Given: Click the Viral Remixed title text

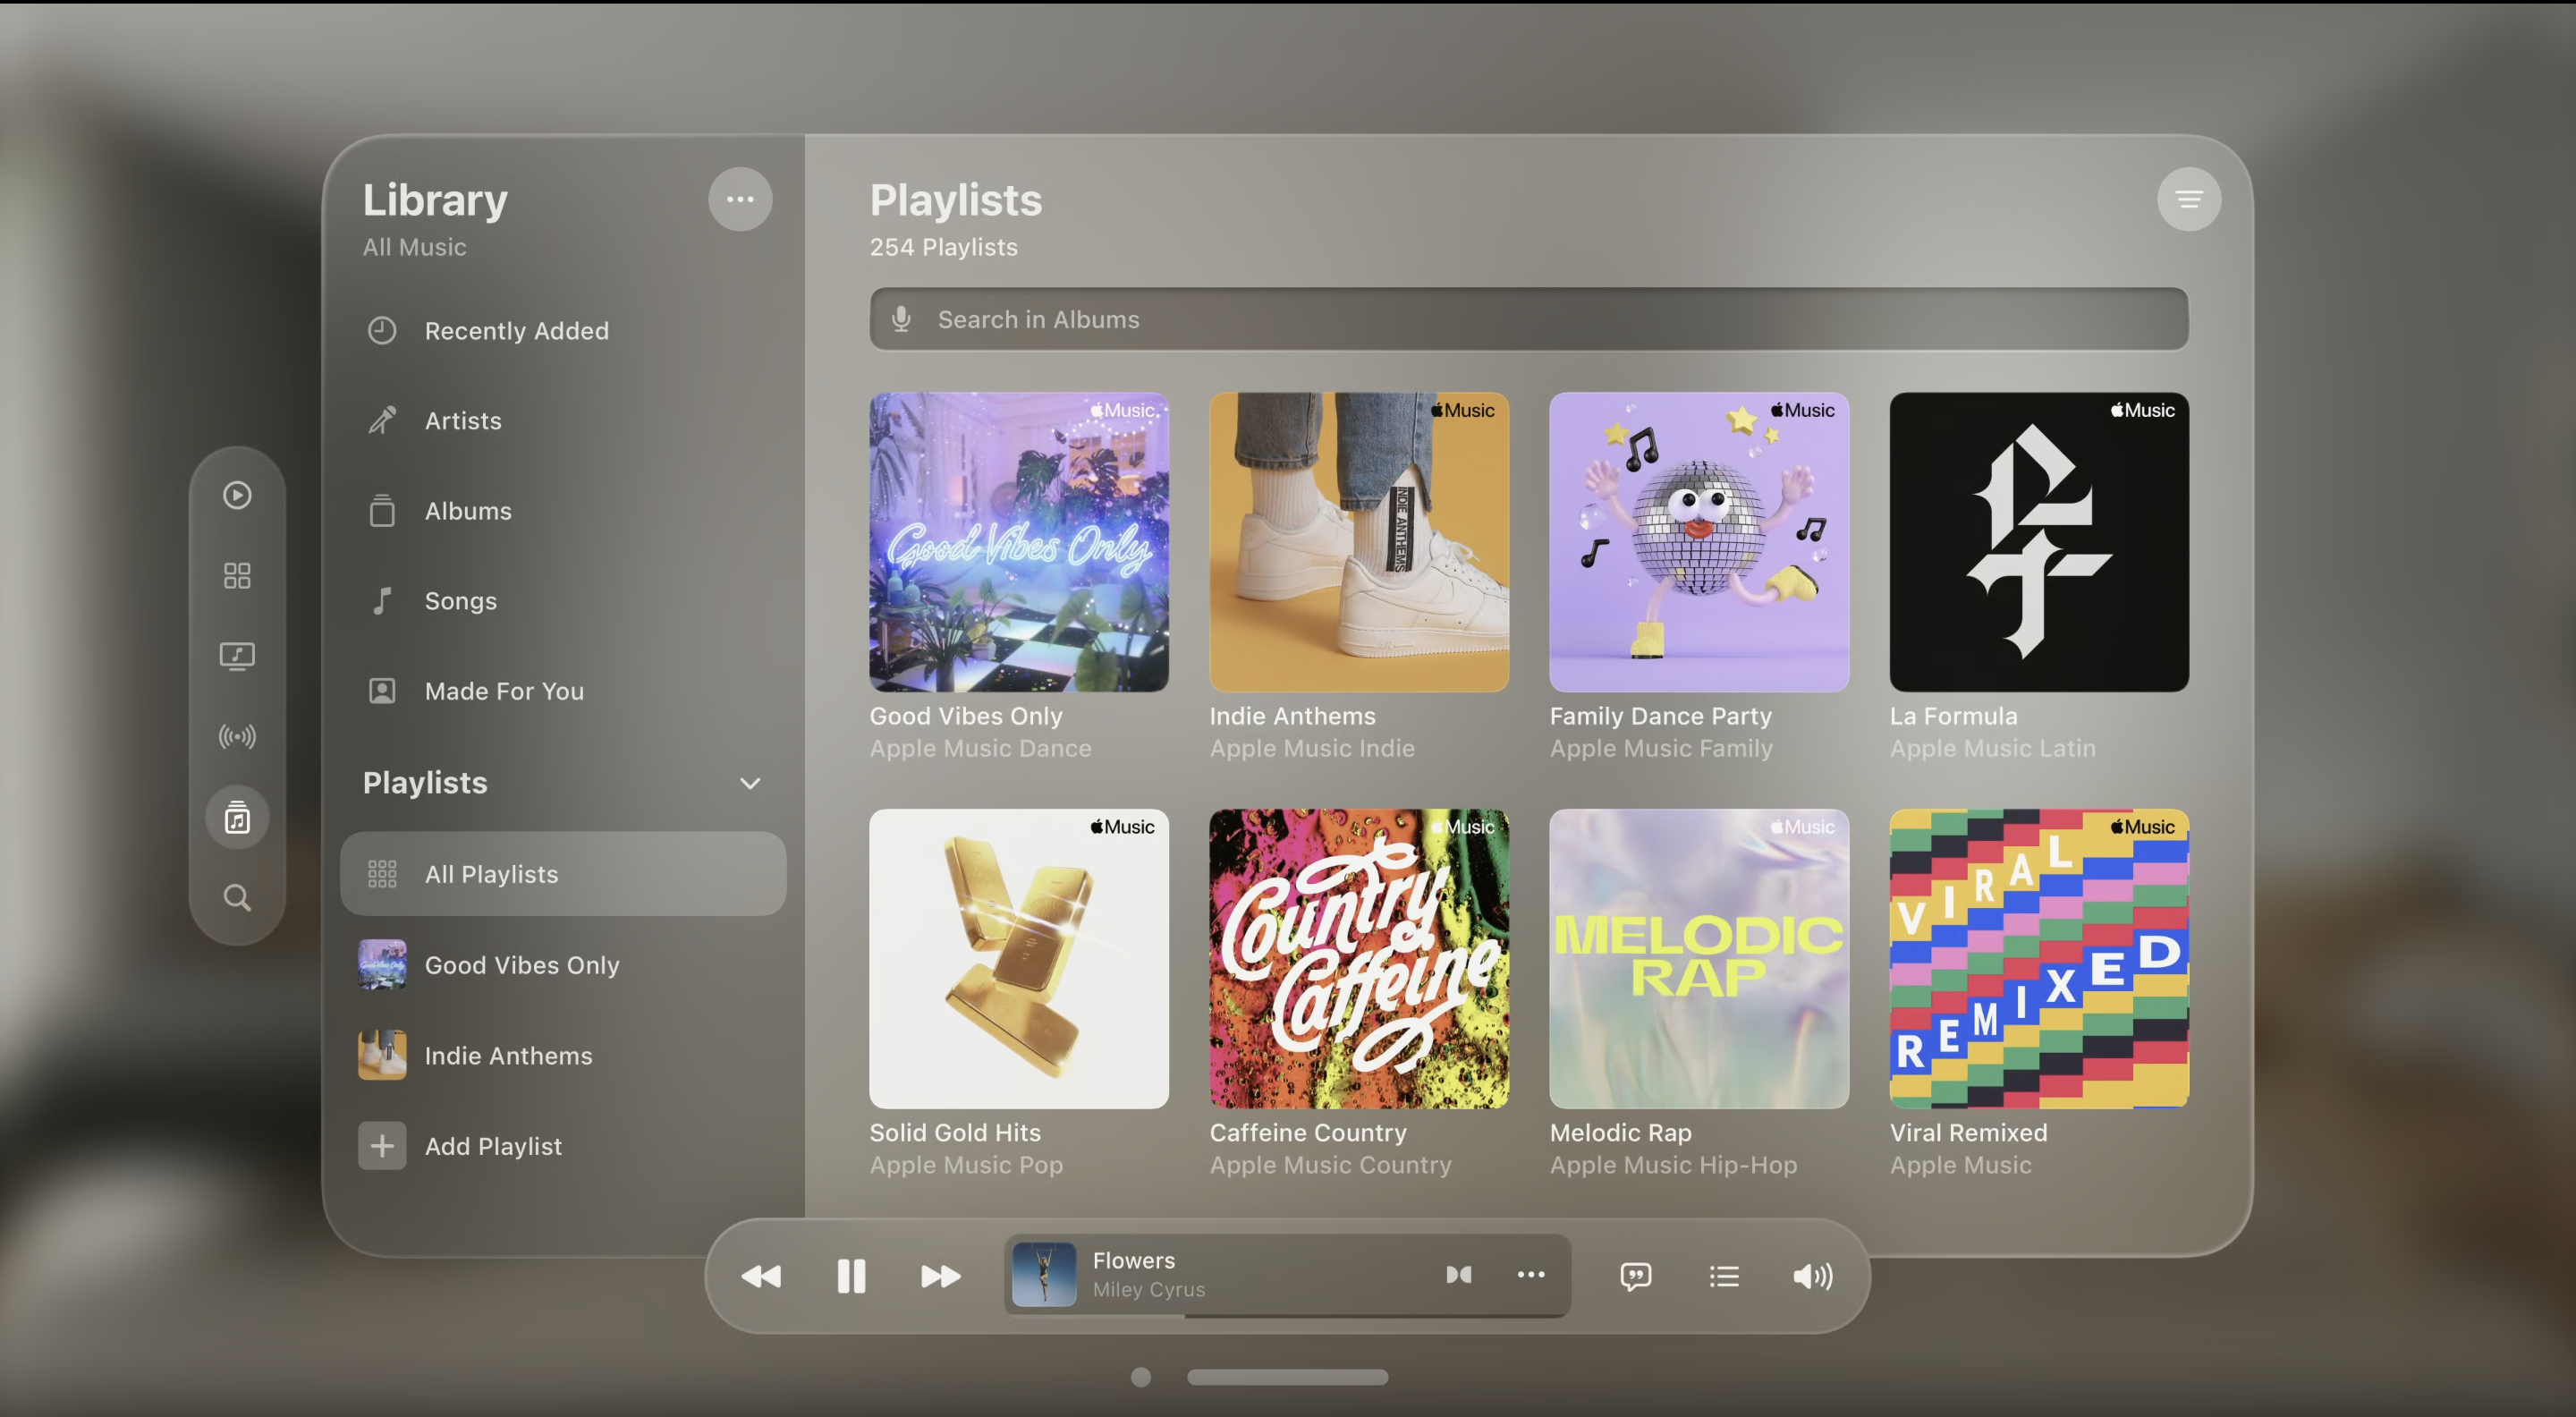Looking at the screenshot, I should (1969, 1133).
